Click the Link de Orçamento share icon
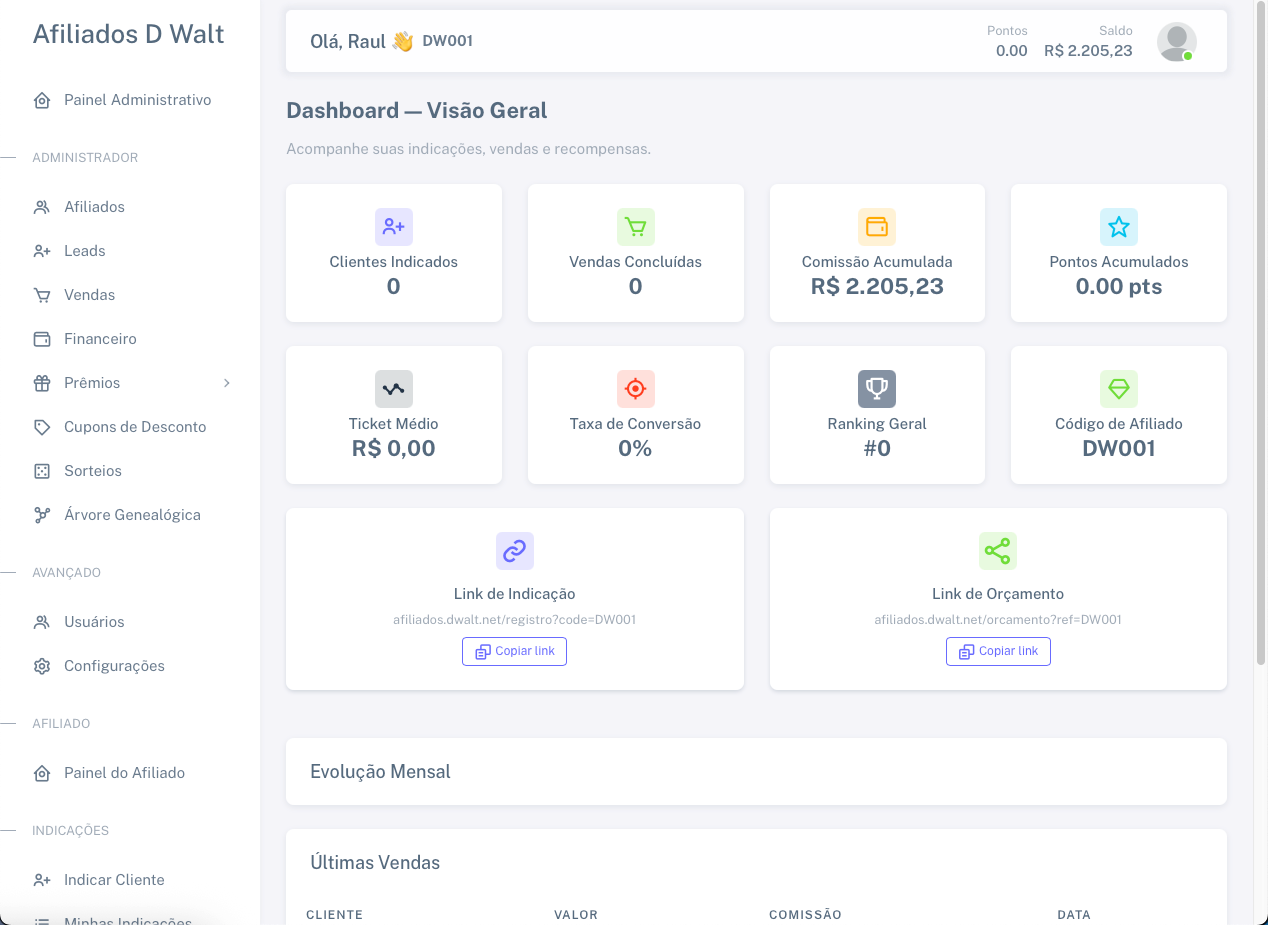Viewport: 1268px width, 925px height. (997, 551)
